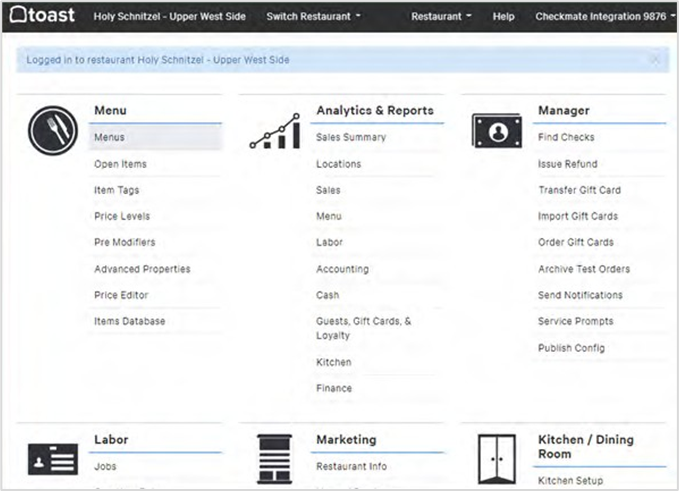Select Publish Config under Manager
Screen dimensions: 679x491
[x=571, y=348]
